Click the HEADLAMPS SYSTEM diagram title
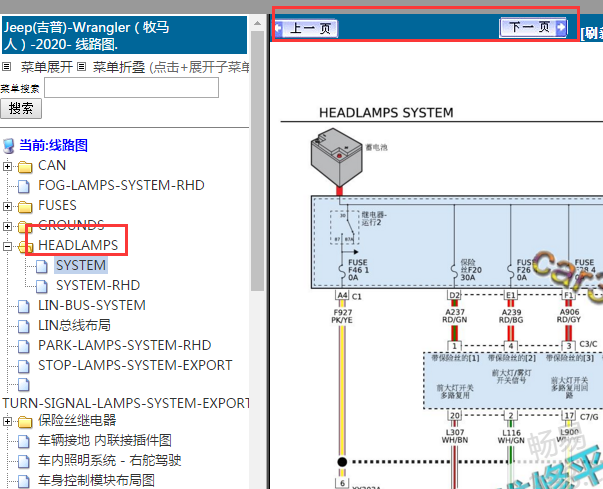Screen dimensions: 603x489 [x=386, y=113]
